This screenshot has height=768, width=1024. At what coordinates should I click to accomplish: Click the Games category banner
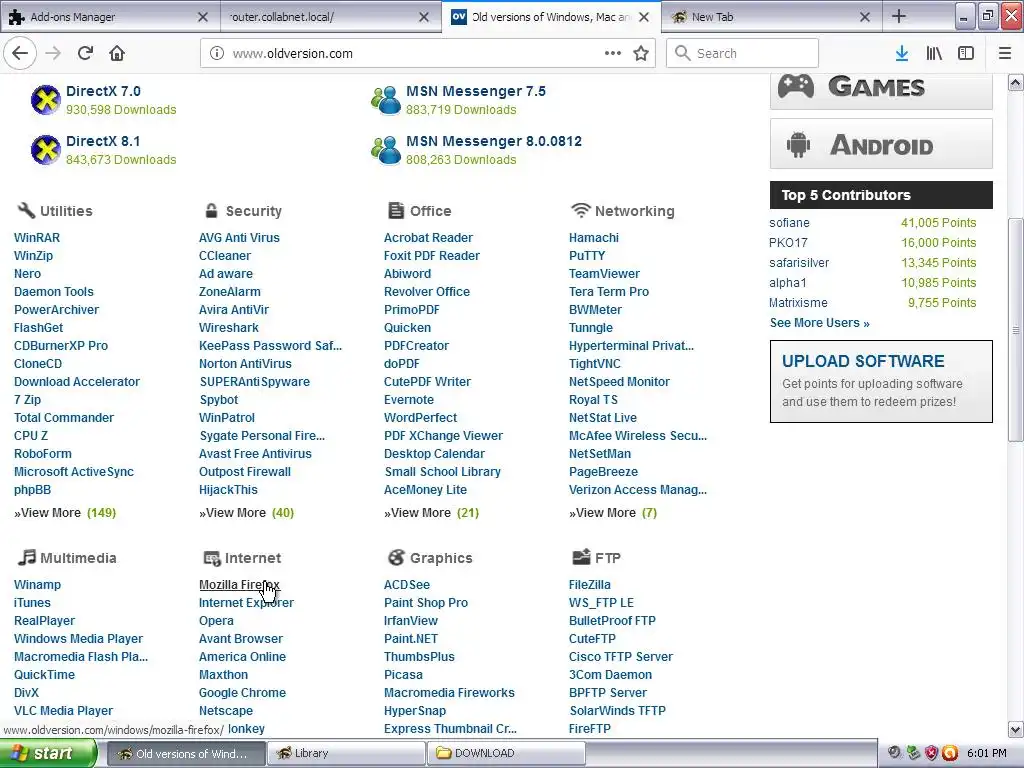click(x=881, y=90)
